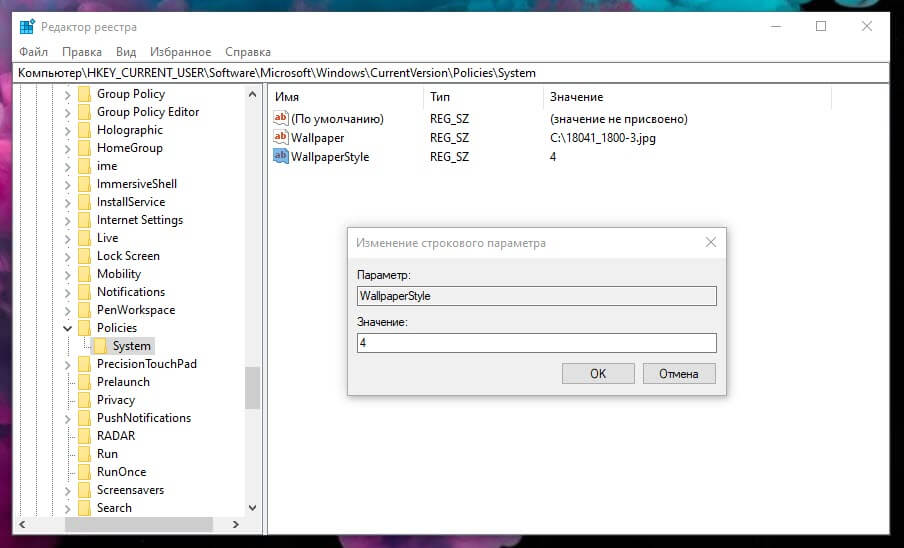This screenshot has width=904, height=548.
Task: Confirm the value with the OK button
Action: (x=598, y=373)
